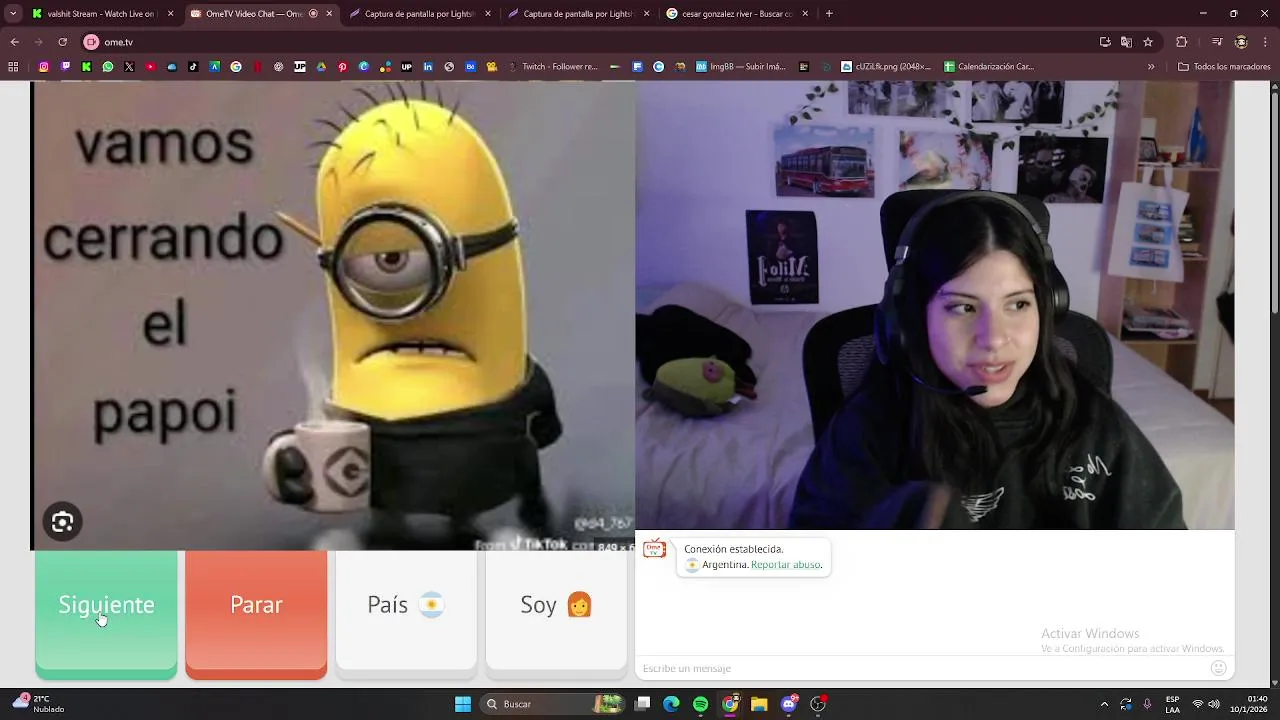Open the Kick bookmark icon
The height and width of the screenshot is (720, 1280).
86,67
